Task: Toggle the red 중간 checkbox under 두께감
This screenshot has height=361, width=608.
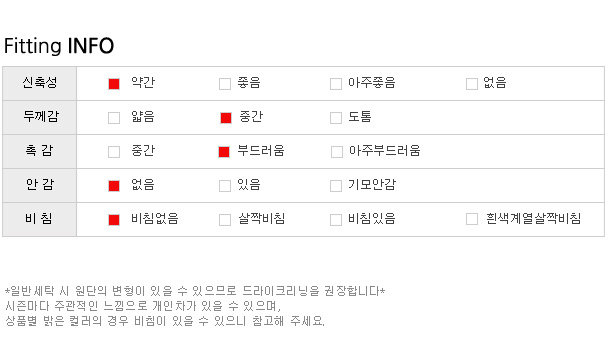Action: [x=226, y=118]
